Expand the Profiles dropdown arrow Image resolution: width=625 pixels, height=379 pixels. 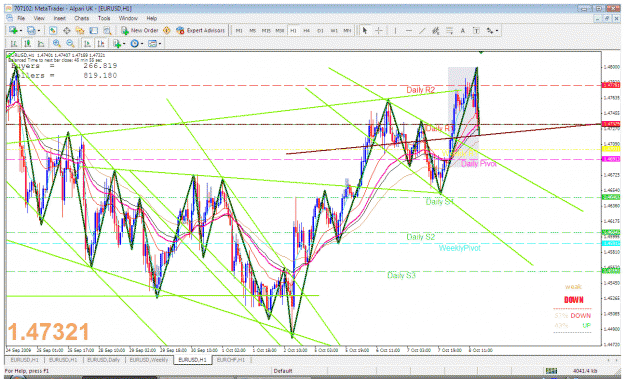39,31
